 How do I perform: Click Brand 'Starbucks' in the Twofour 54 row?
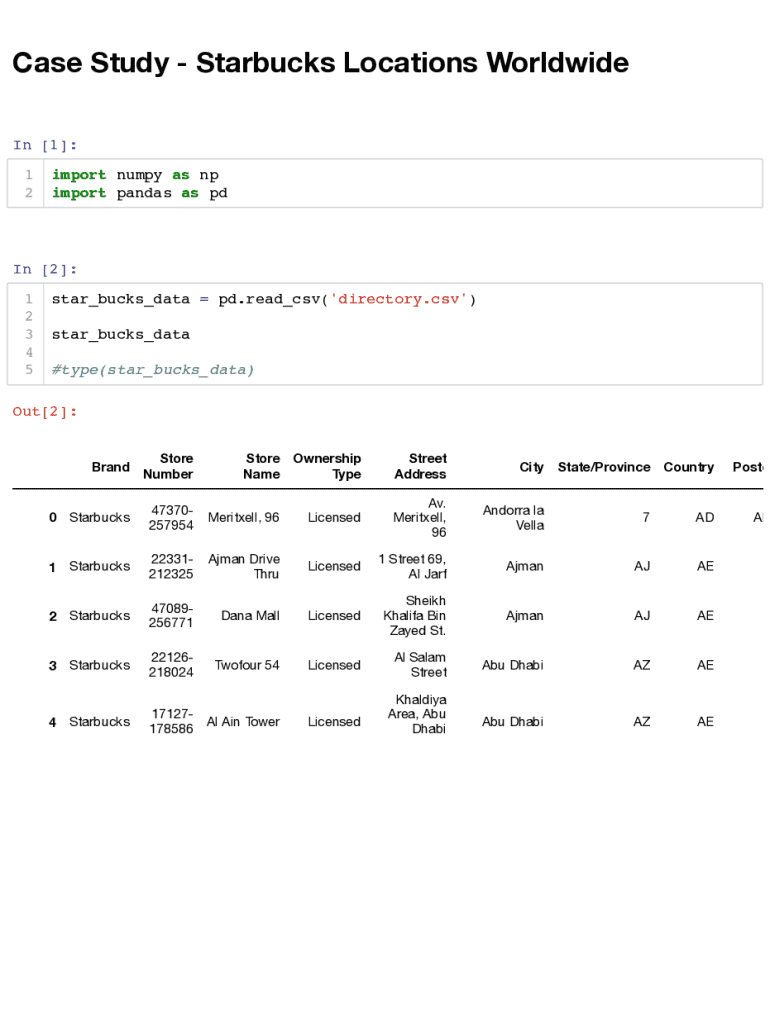99,665
